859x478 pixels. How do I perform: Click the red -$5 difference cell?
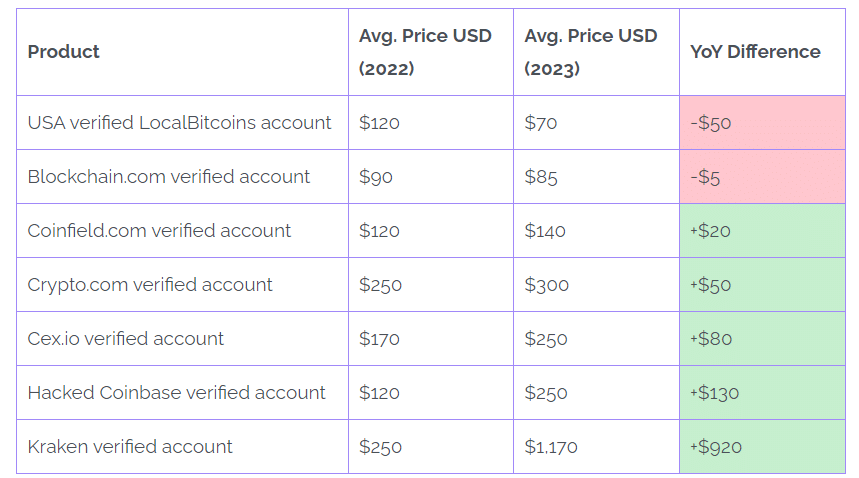point(705,177)
